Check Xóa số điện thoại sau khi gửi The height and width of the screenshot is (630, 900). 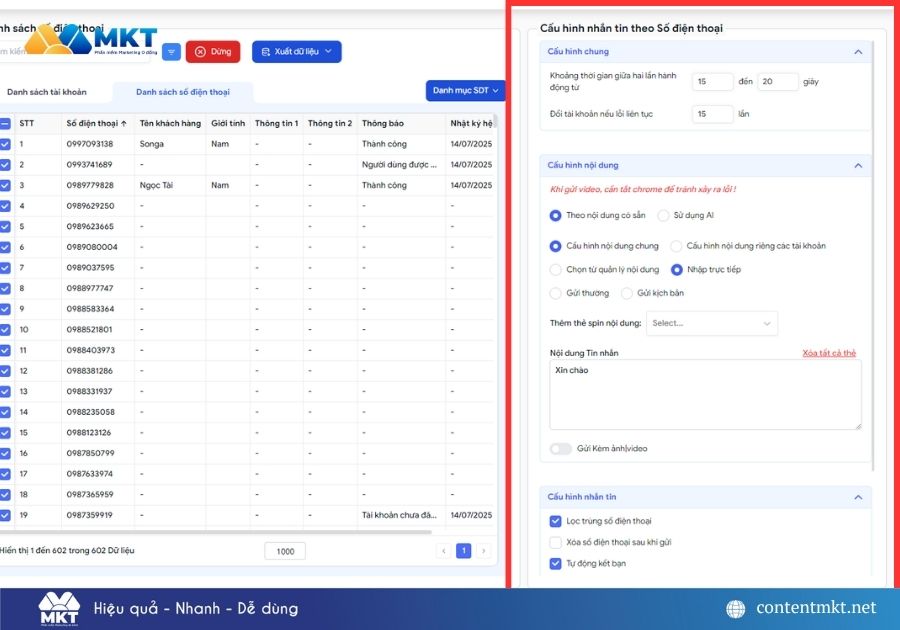click(x=556, y=542)
